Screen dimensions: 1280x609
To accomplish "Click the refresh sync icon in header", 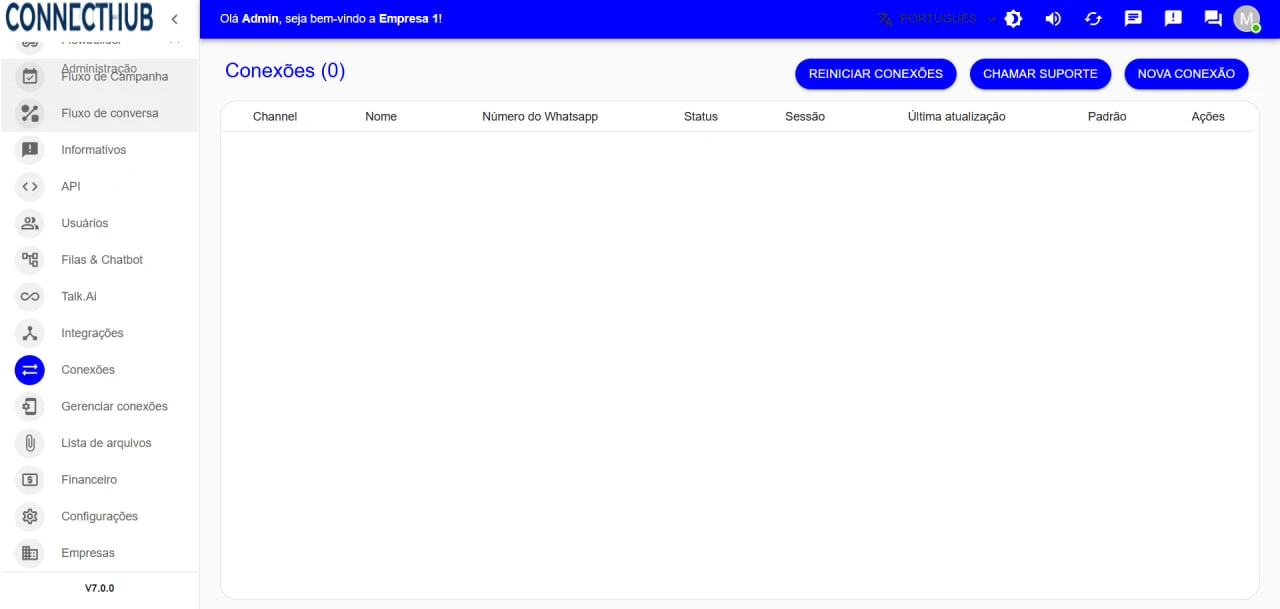I will point(1093,19).
